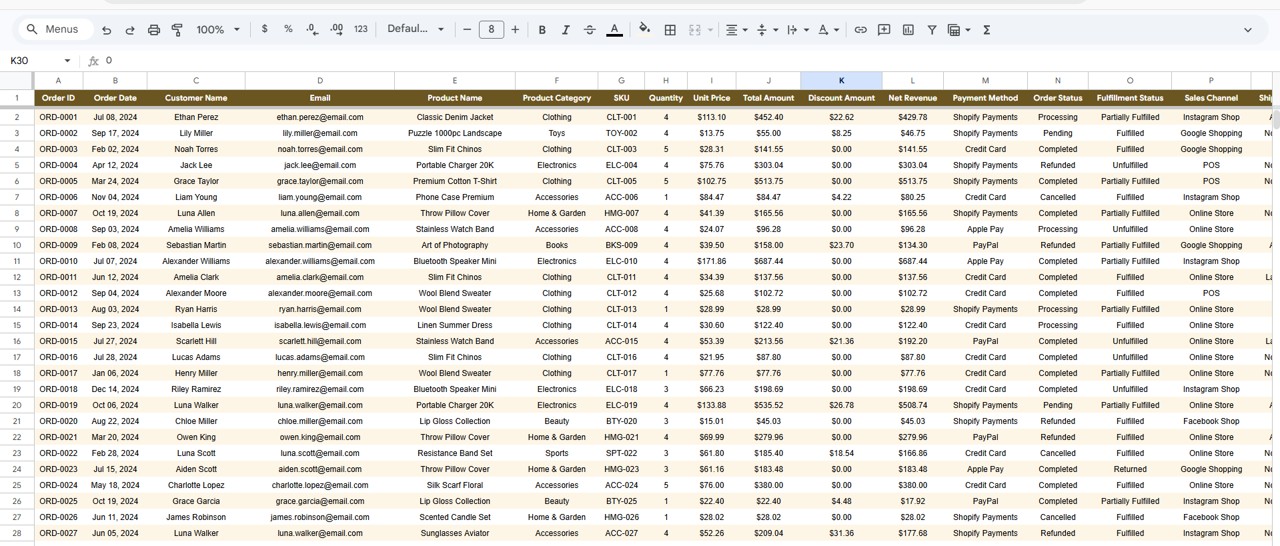The height and width of the screenshot is (546, 1280).
Task: Click the Insert link icon
Action: (x=860, y=30)
